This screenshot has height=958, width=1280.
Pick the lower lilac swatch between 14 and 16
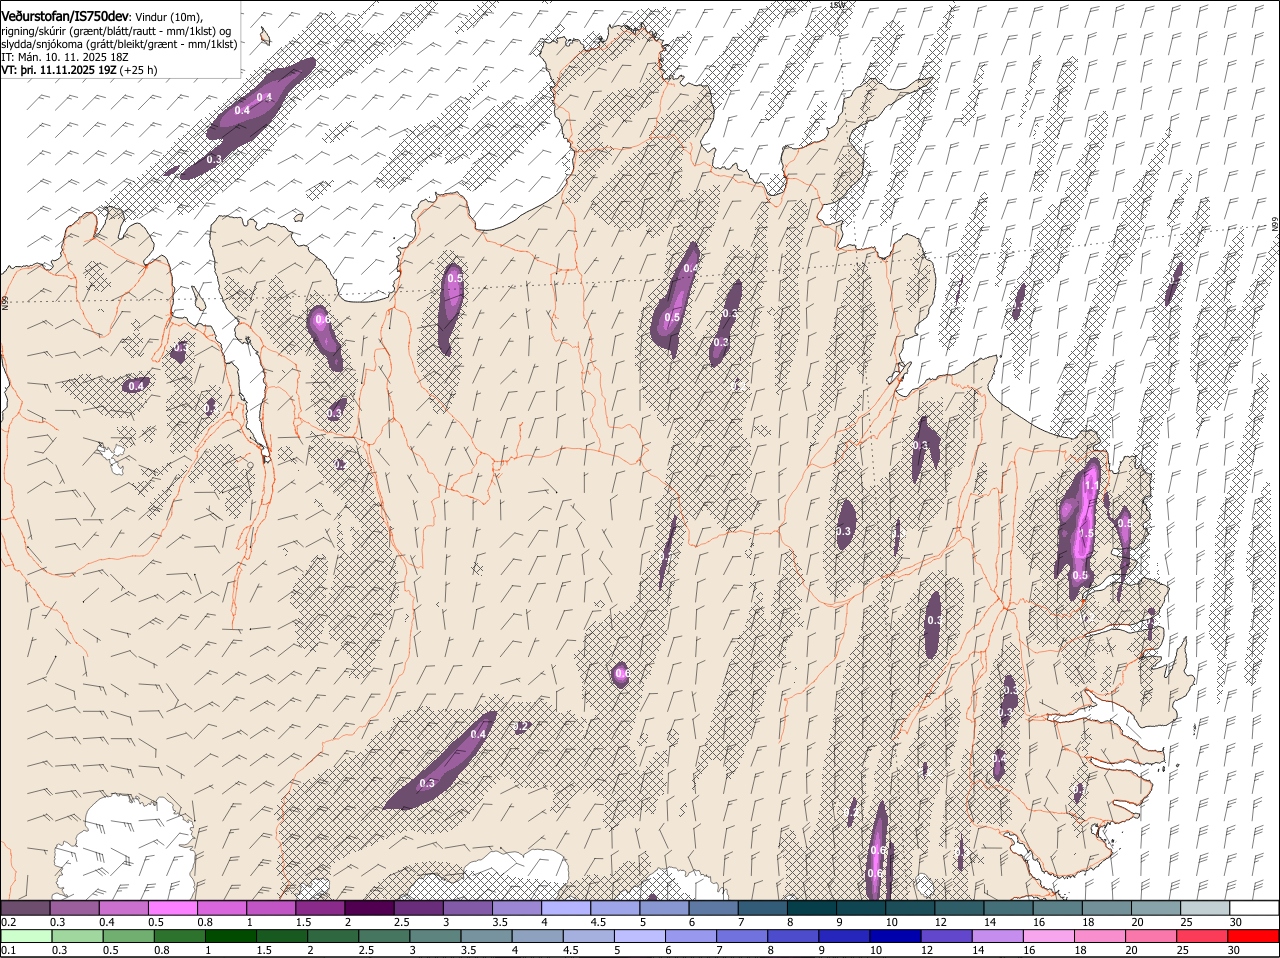998,936
